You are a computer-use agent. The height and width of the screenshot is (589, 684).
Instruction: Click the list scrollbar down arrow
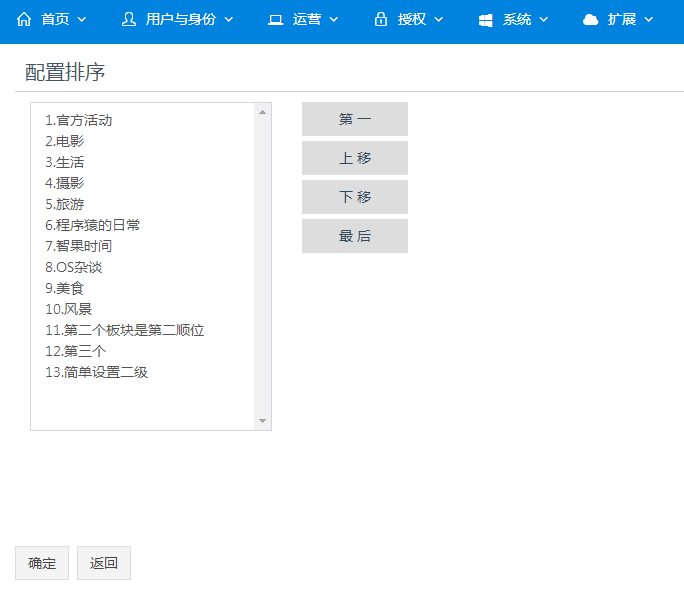coord(262,421)
